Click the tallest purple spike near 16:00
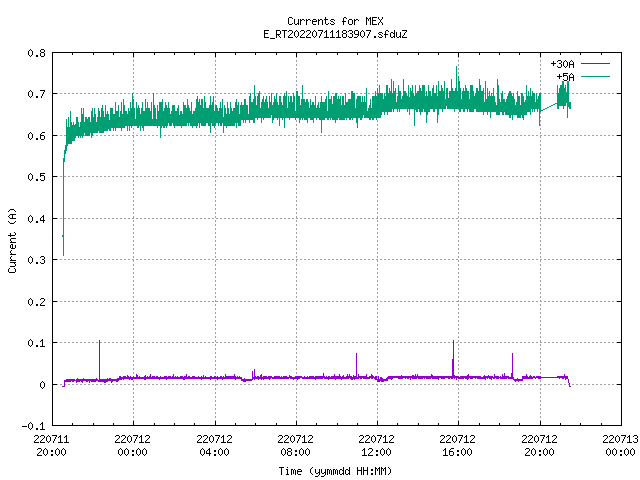This screenshot has width=640, height=480. click(453, 358)
